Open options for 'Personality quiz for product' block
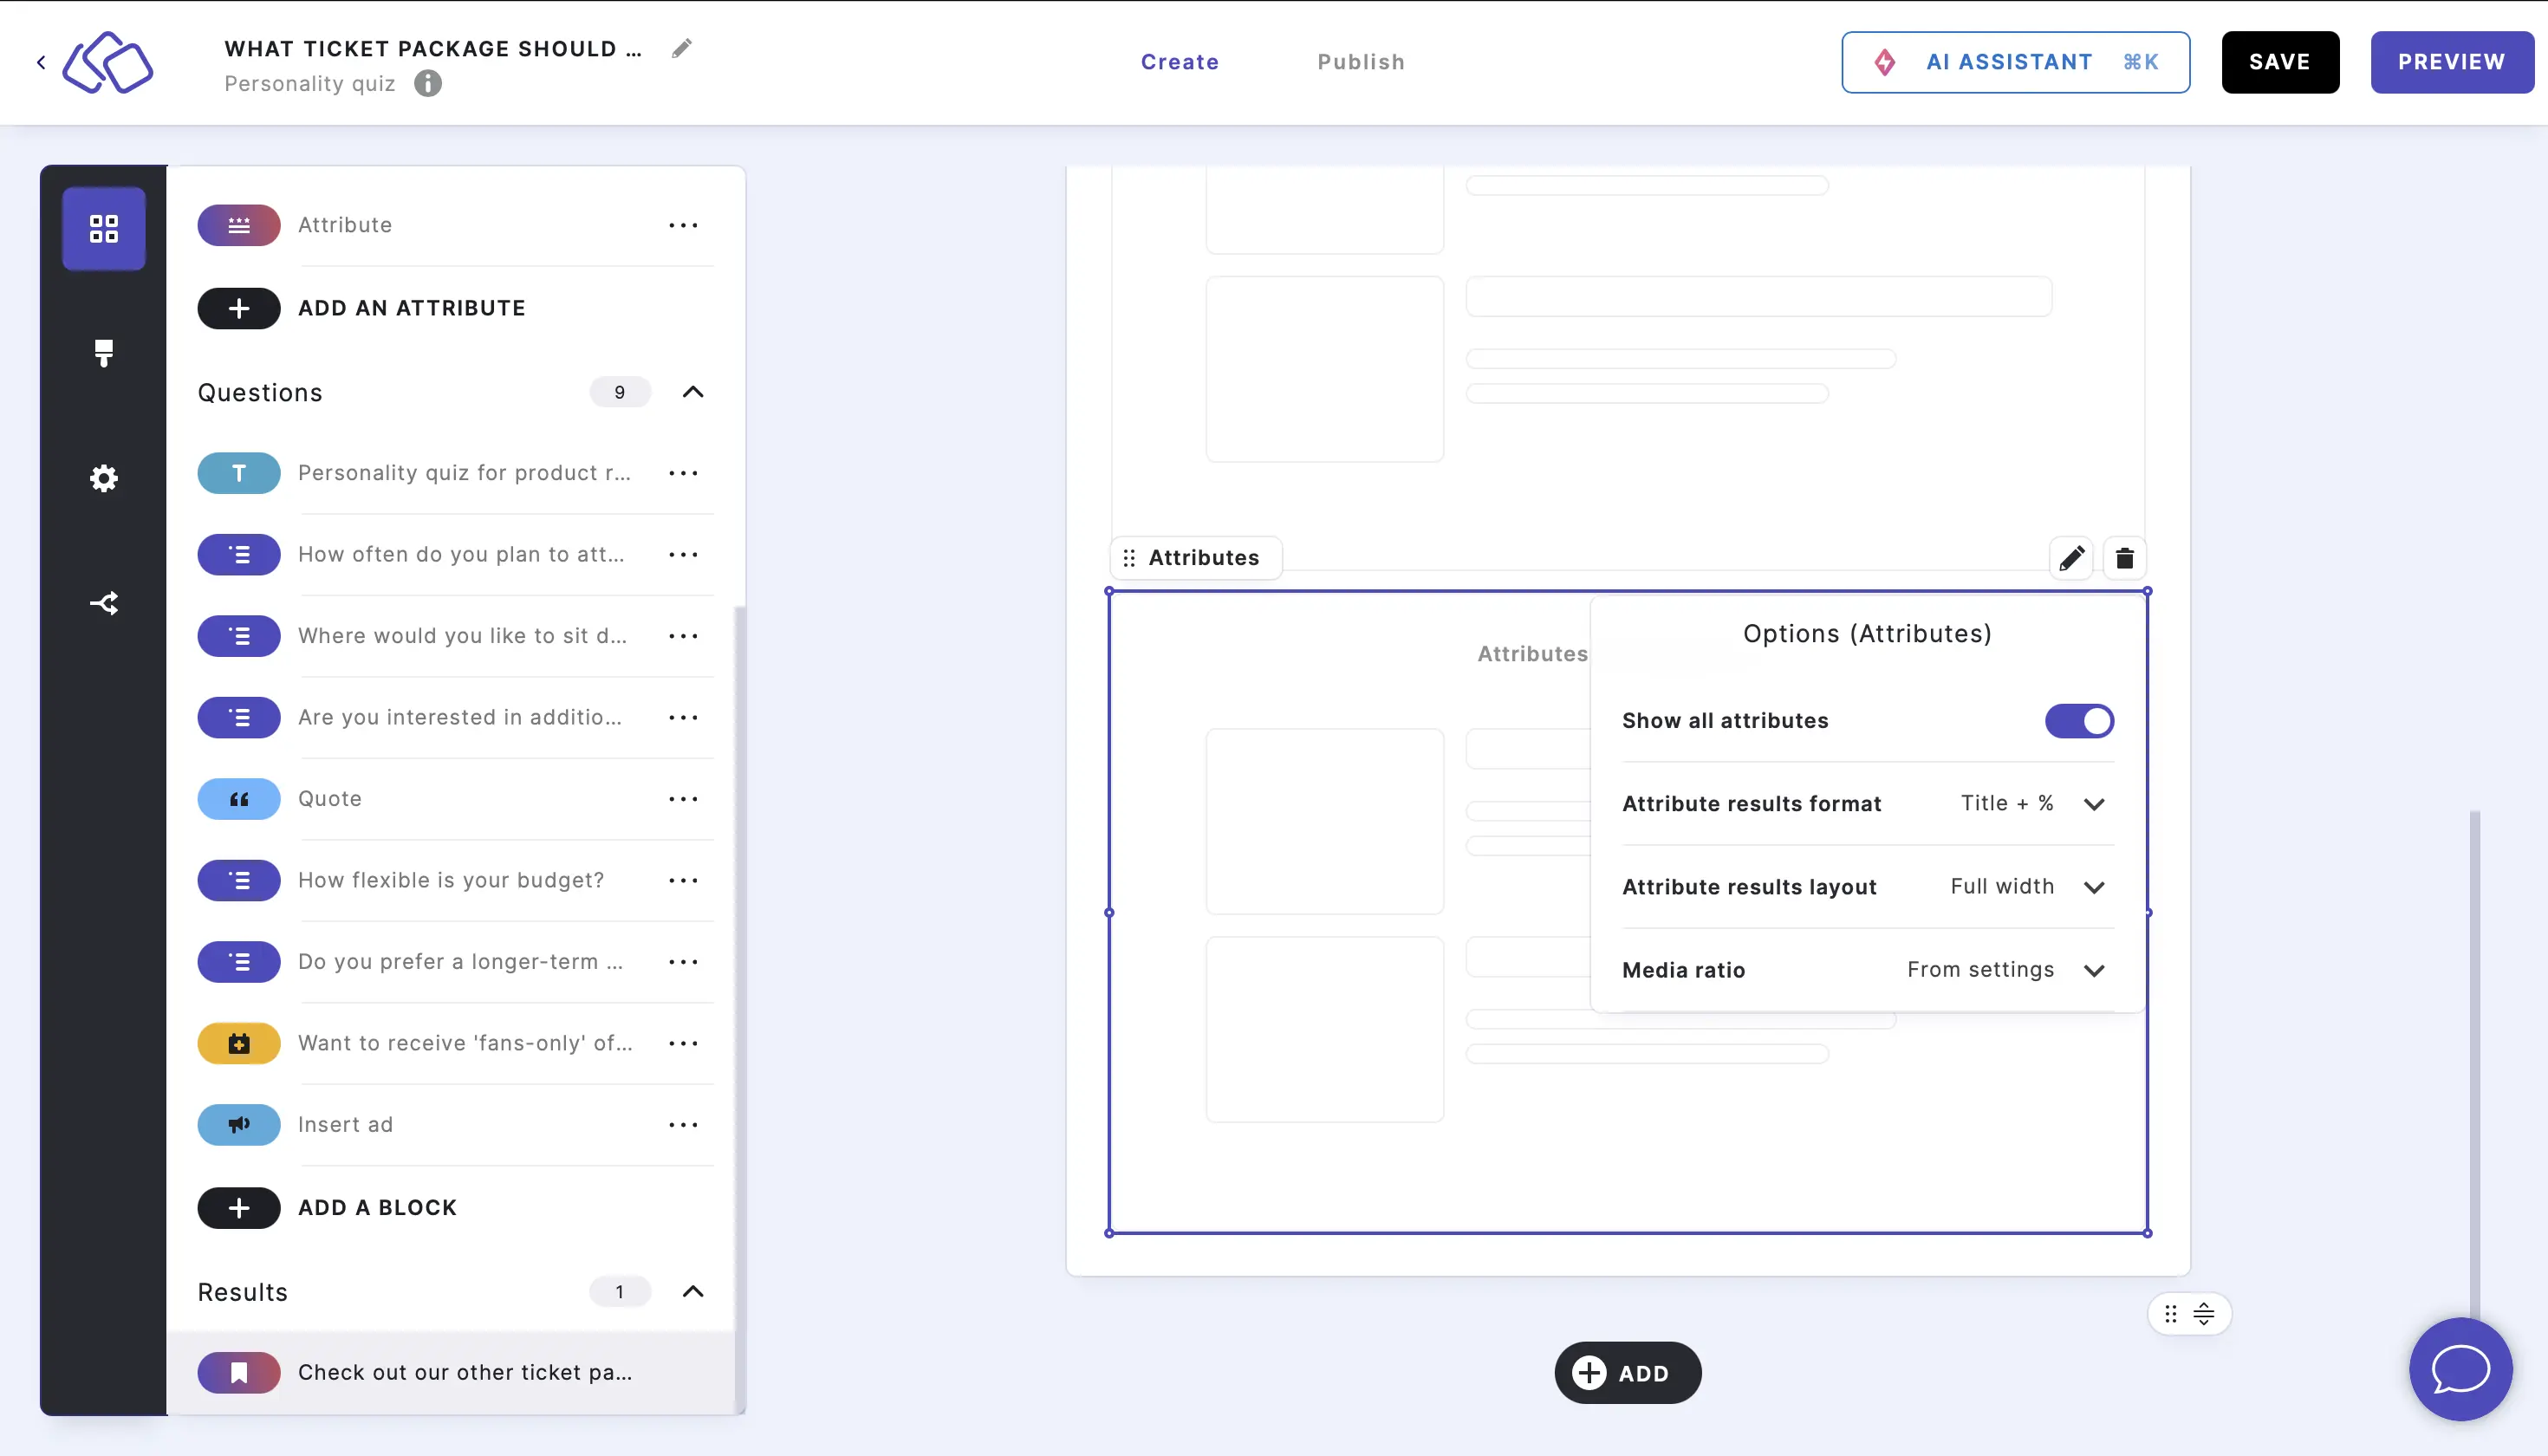 [x=683, y=473]
